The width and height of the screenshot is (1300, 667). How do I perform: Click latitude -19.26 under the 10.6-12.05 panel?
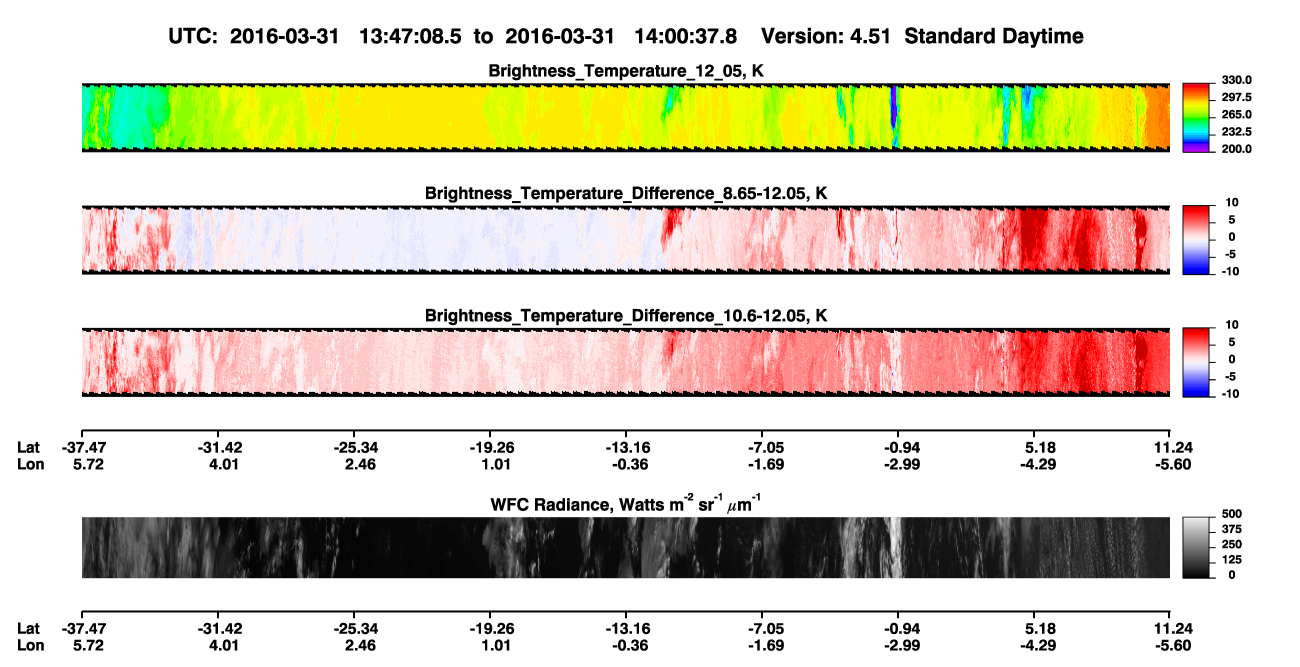coord(491,447)
